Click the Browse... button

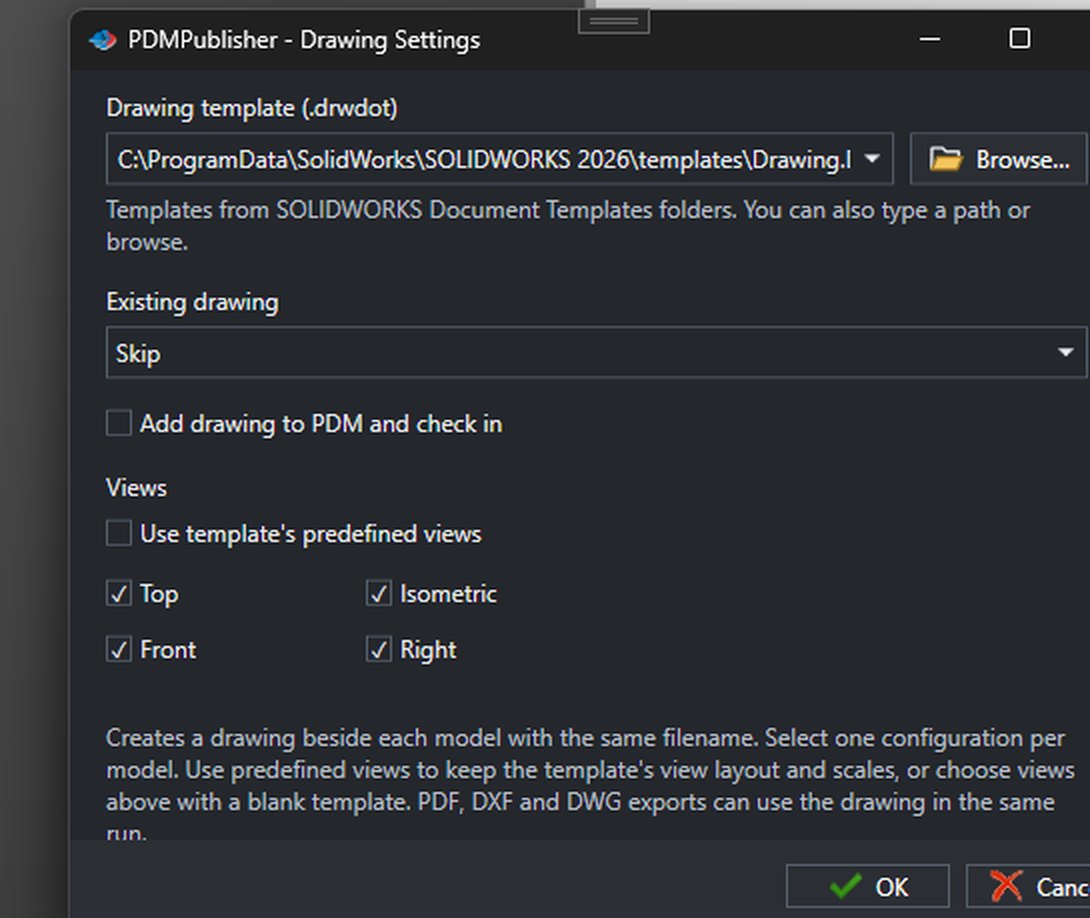[x=999, y=159]
